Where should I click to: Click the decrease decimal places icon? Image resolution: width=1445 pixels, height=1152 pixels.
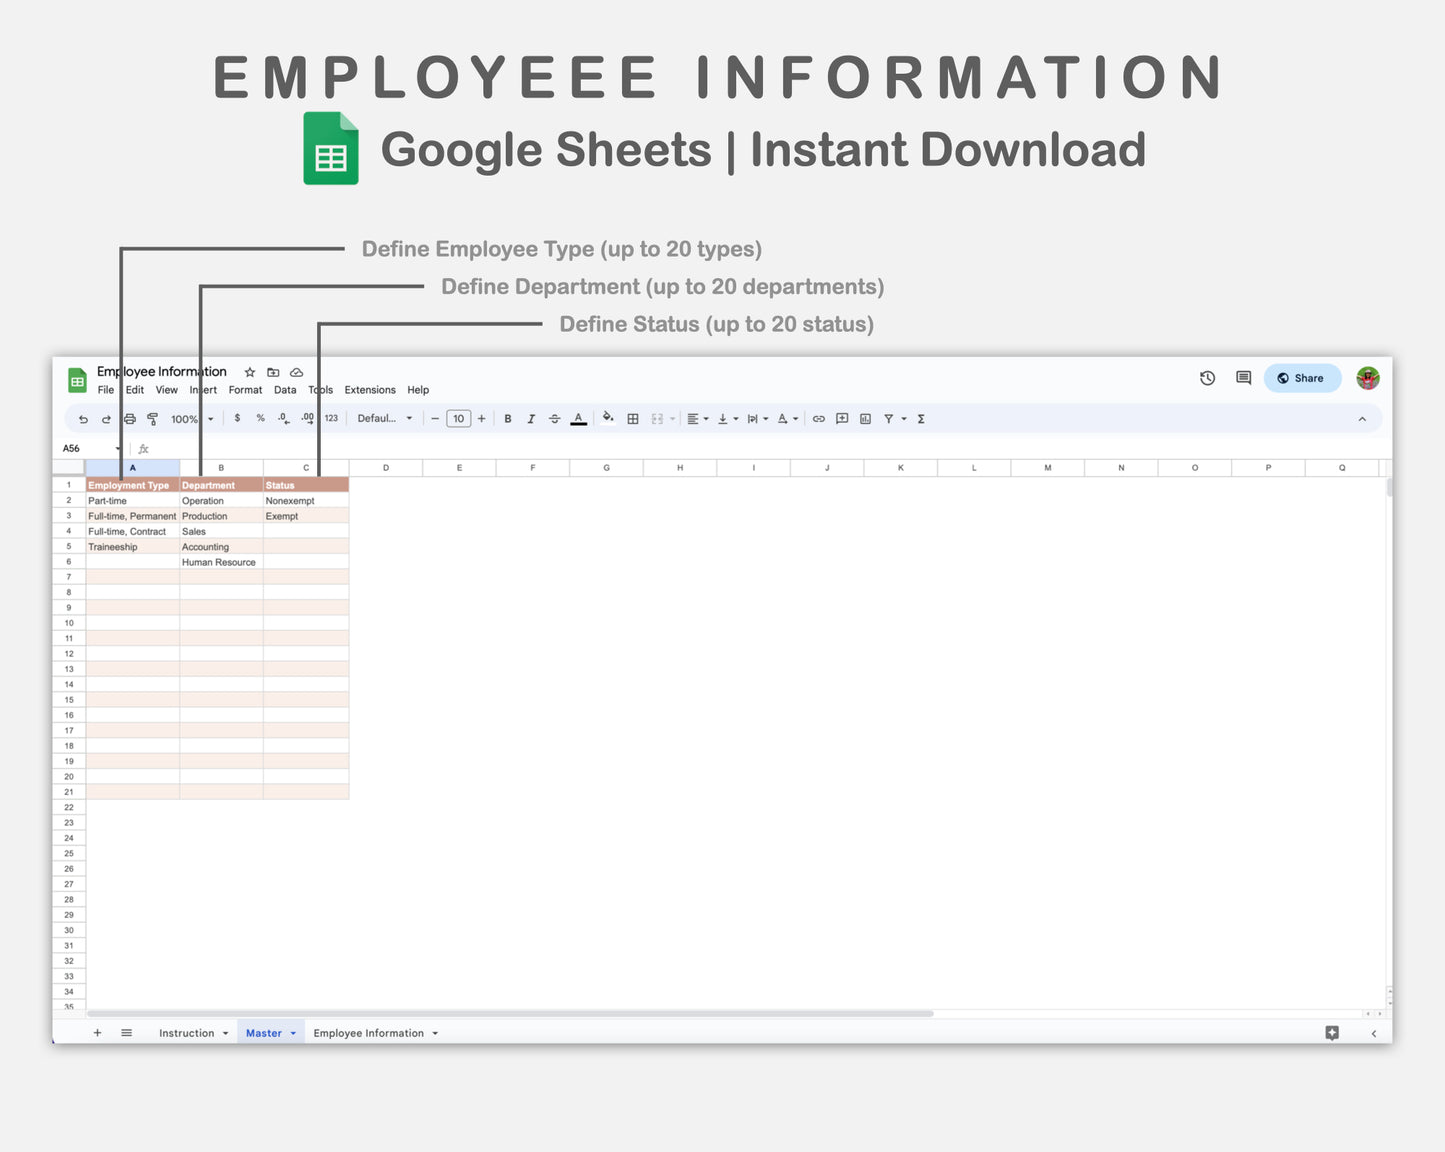click(x=283, y=418)
